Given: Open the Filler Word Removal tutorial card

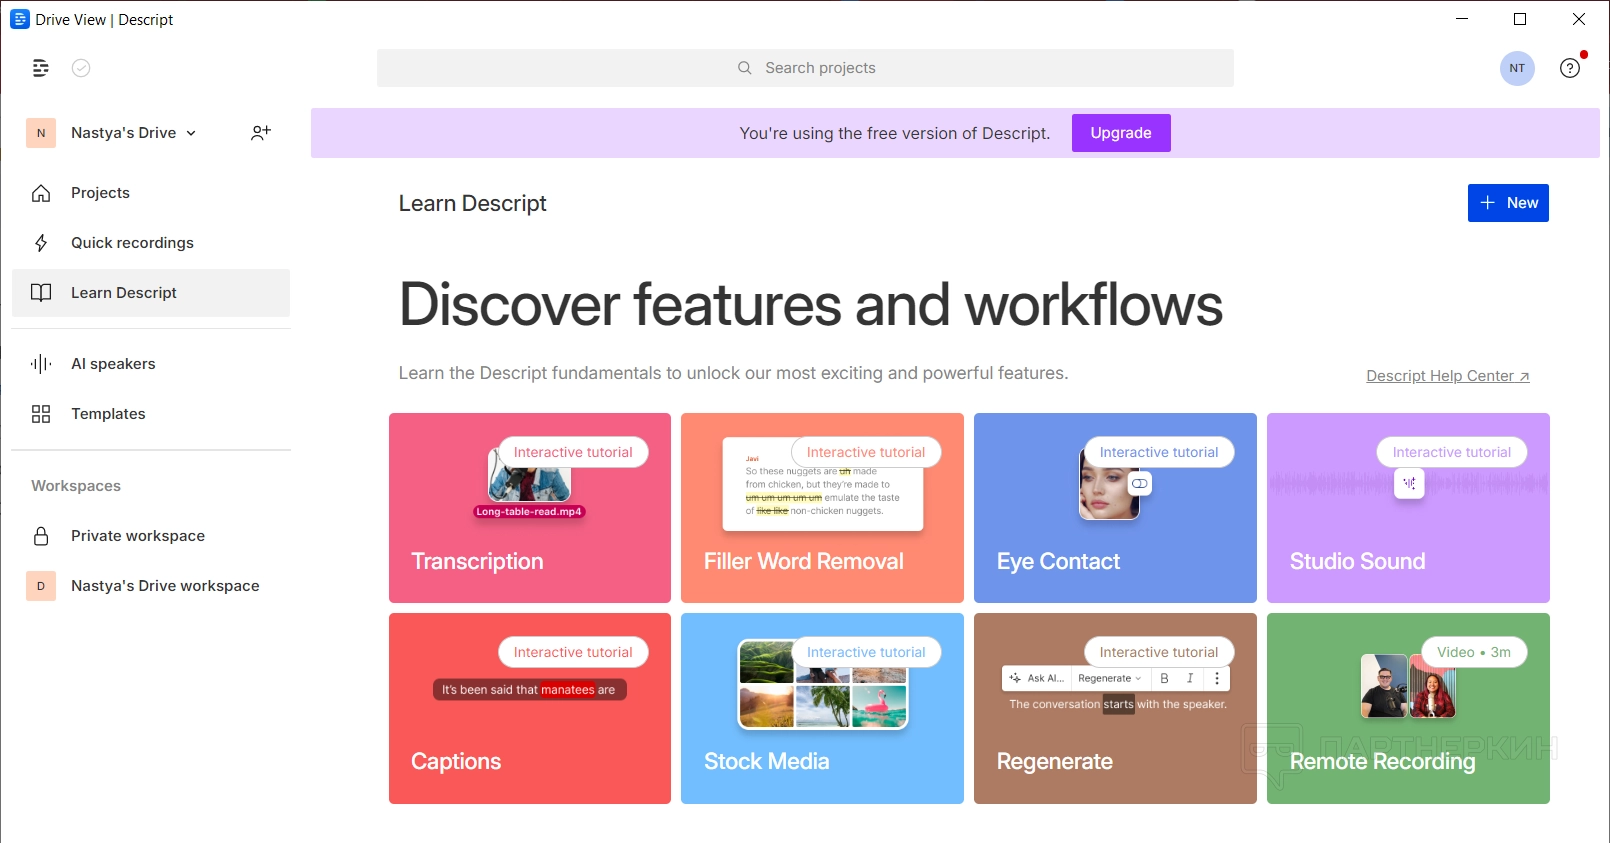Looking at the screenshot, I should click(822, 508).
